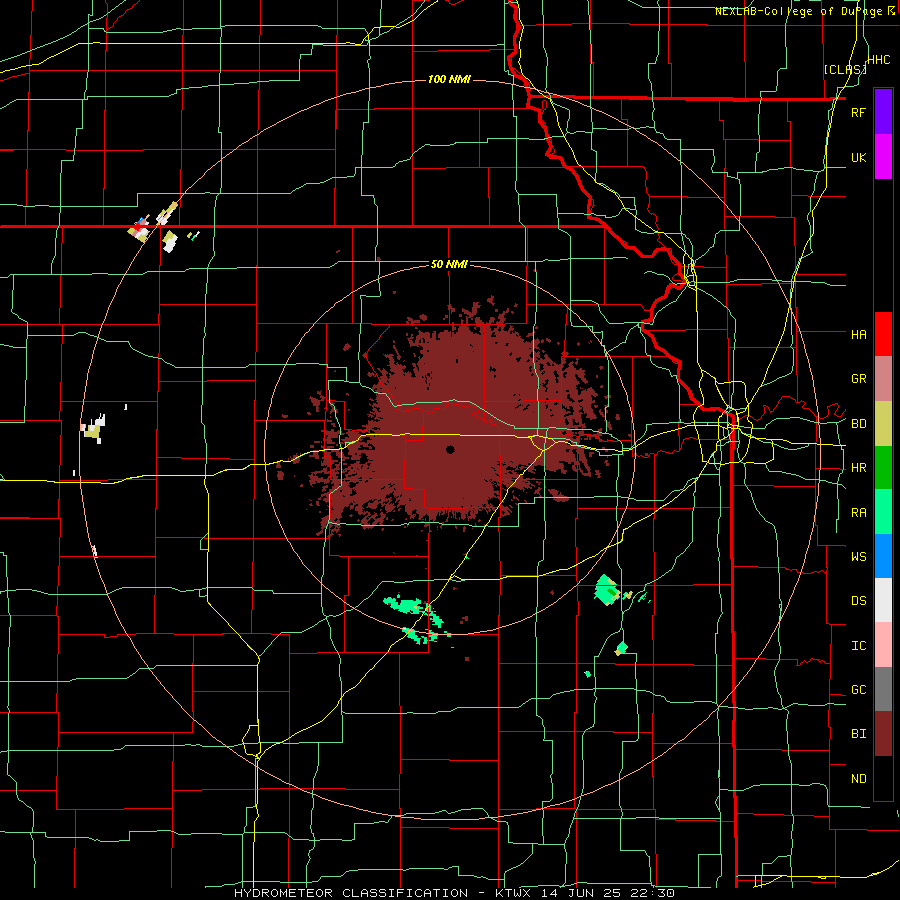Click the 'HA' legend label text
This screenshot has width=900, height=900.
coord(858,335)
